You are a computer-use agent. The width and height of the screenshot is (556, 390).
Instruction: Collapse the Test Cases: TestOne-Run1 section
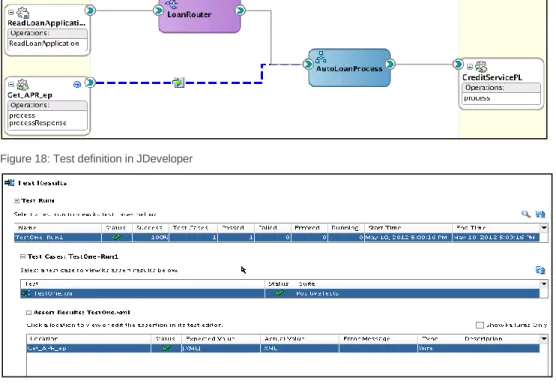pyautogui.click(x=23, y=256)
